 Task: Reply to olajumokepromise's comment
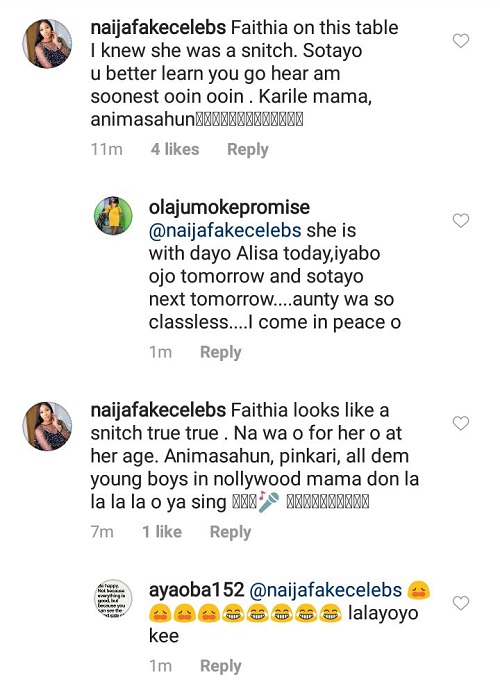(220, 352)
